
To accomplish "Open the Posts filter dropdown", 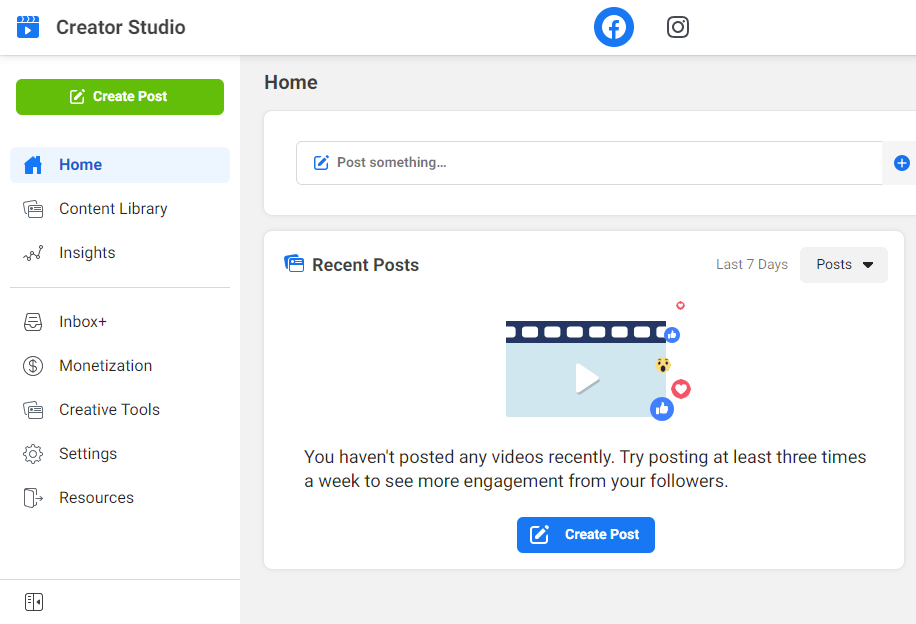I will coord(843,264).
